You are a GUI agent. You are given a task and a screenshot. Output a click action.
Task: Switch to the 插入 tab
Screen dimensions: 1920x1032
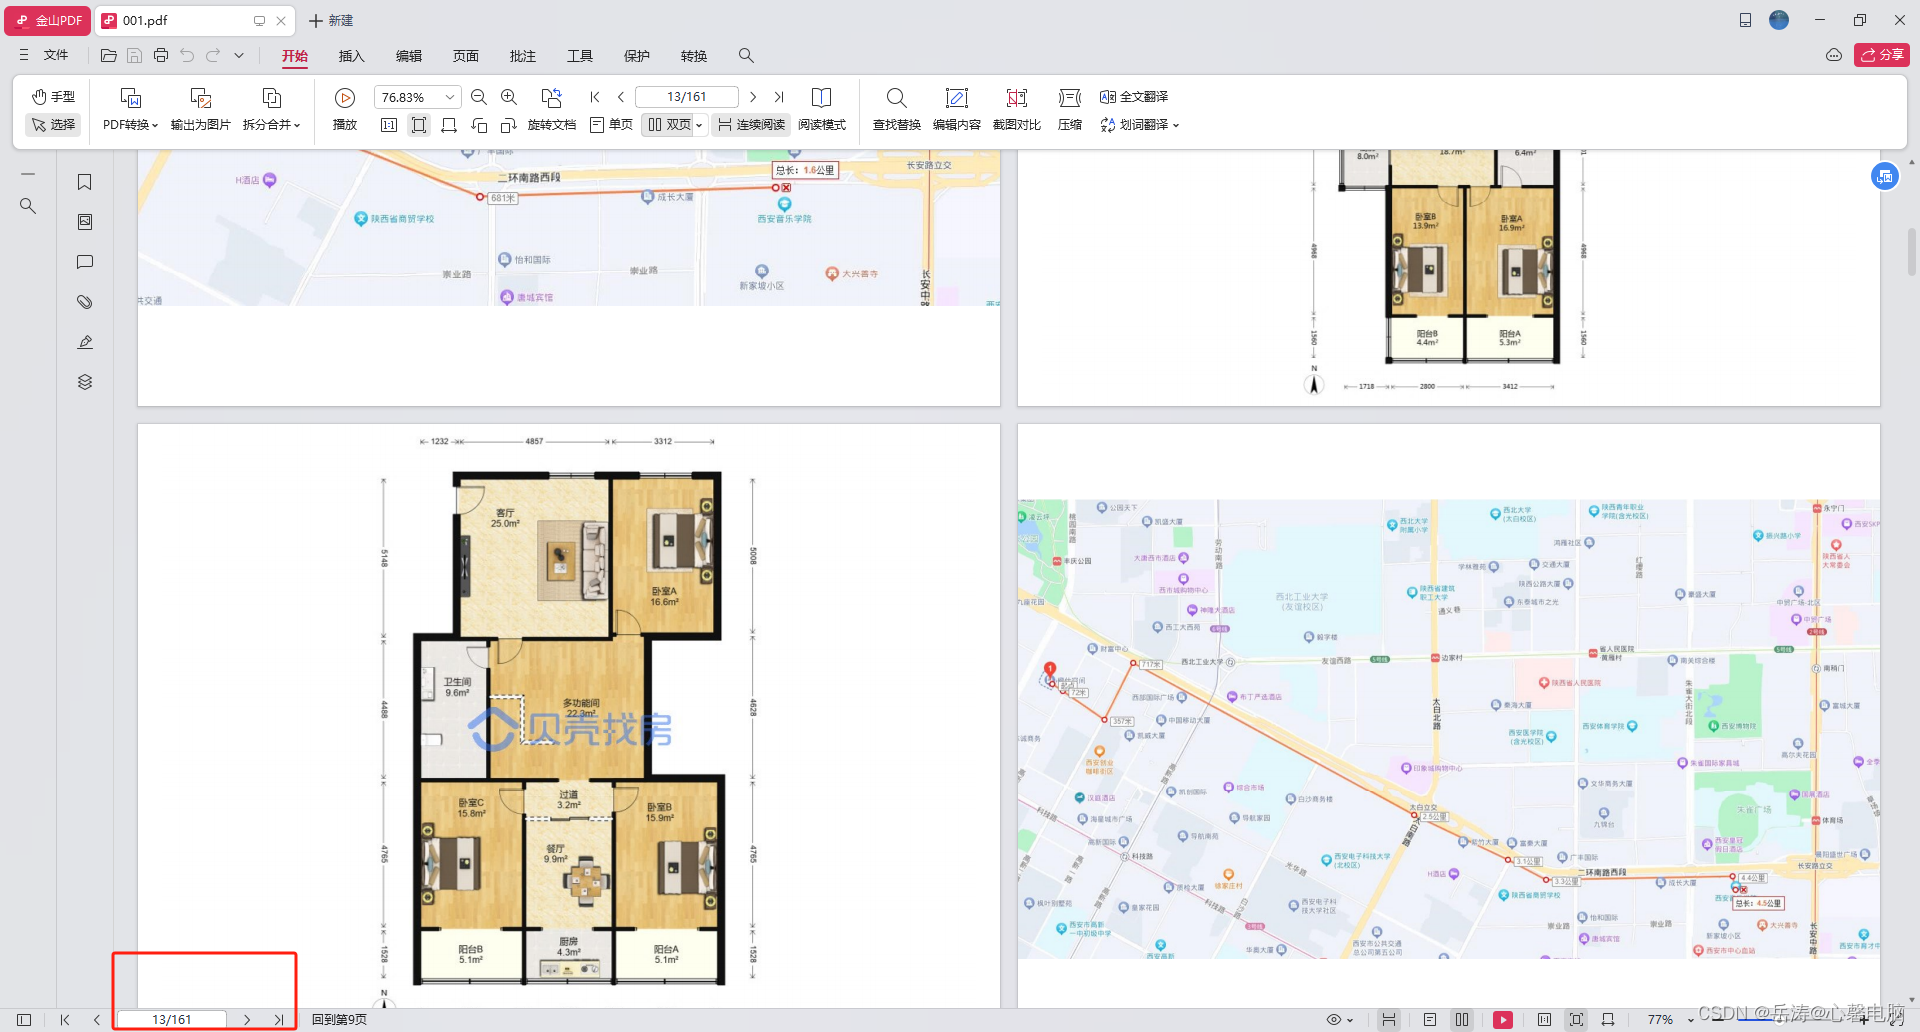click(x=352, y=56)
